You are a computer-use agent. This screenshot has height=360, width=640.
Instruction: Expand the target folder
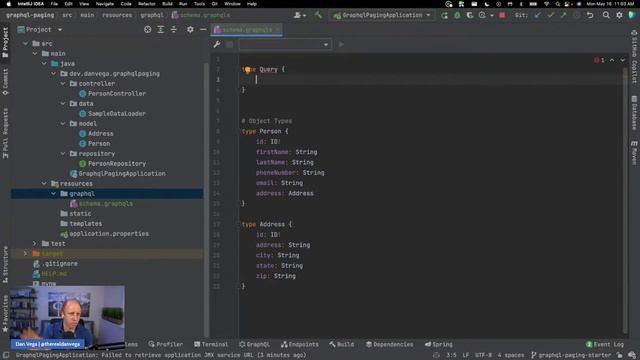click(x=26, y=253)
